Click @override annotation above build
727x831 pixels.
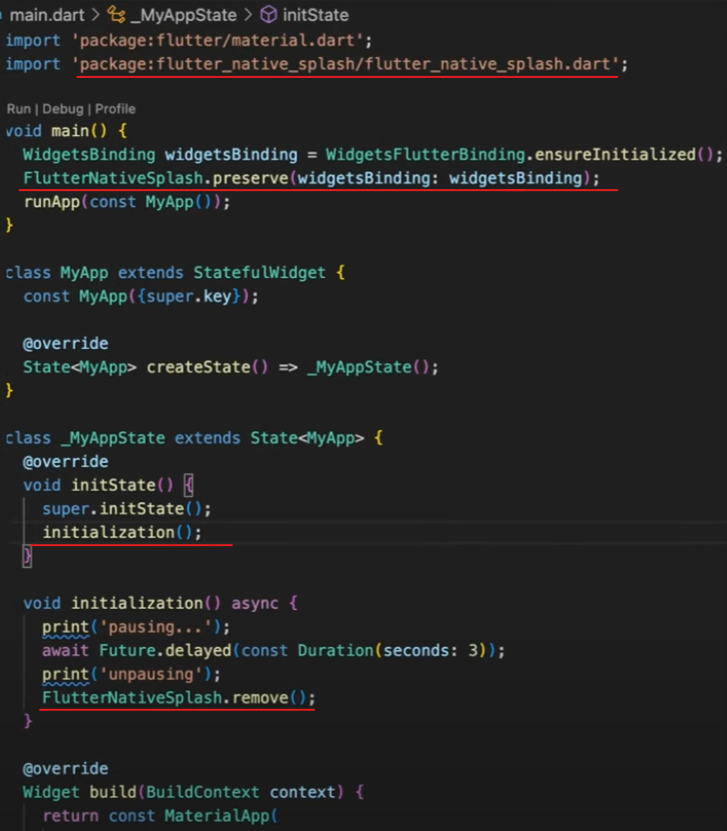click(66, 768)
